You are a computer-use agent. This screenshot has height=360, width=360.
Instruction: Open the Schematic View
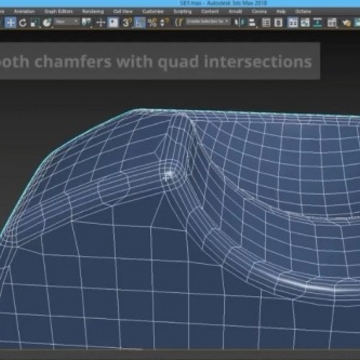click(x=318, y=23)
